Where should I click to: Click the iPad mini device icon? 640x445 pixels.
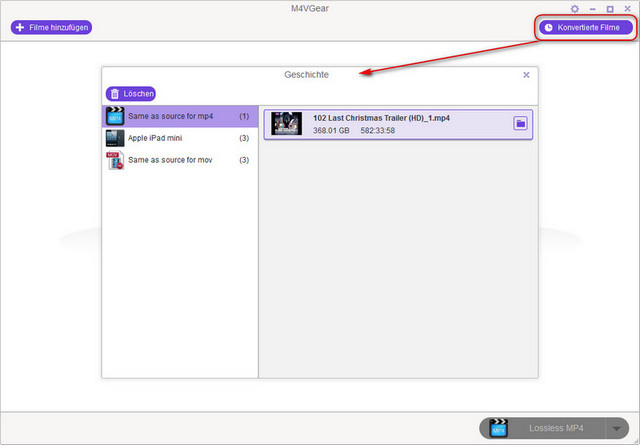click(115, 138)
